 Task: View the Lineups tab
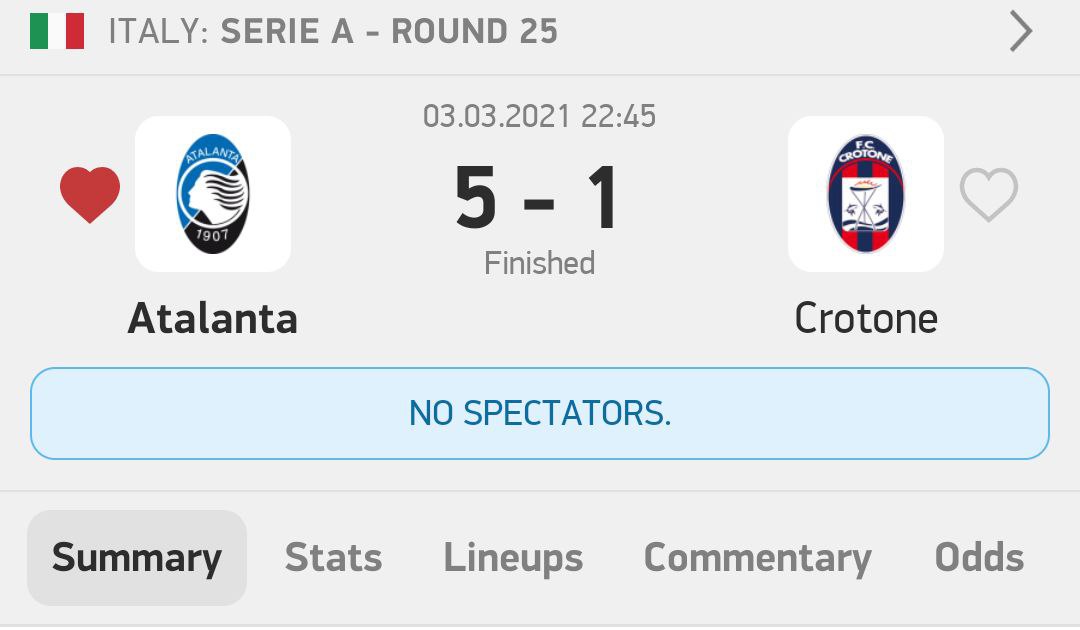(x=513, y=558)
